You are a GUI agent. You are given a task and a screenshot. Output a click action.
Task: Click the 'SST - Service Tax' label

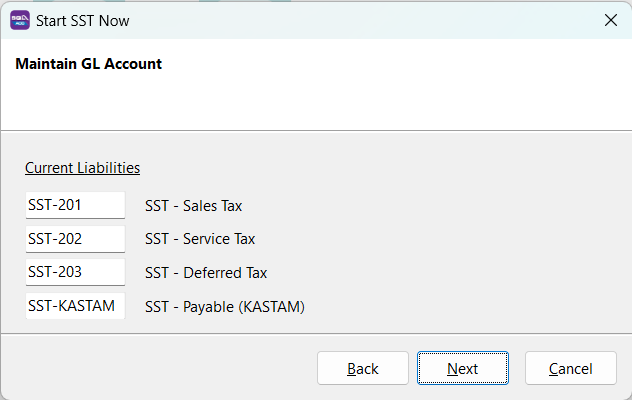(x=199, y=239)
